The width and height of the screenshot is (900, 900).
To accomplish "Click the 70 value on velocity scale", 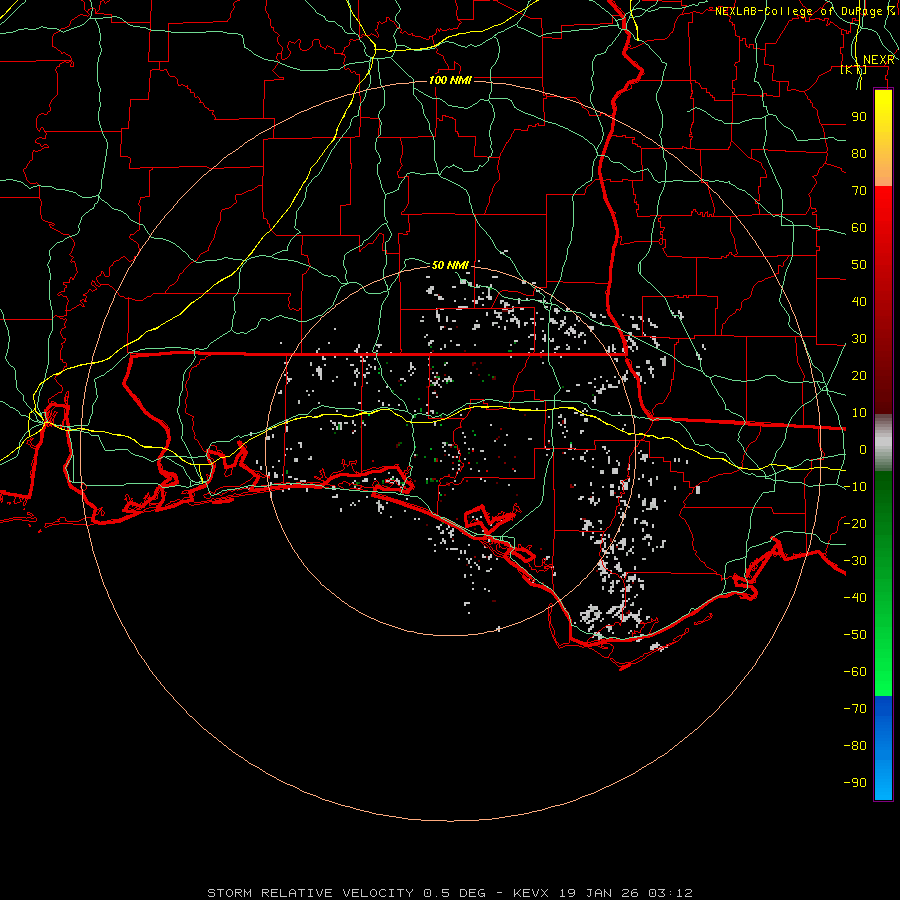I will (859, 191).
